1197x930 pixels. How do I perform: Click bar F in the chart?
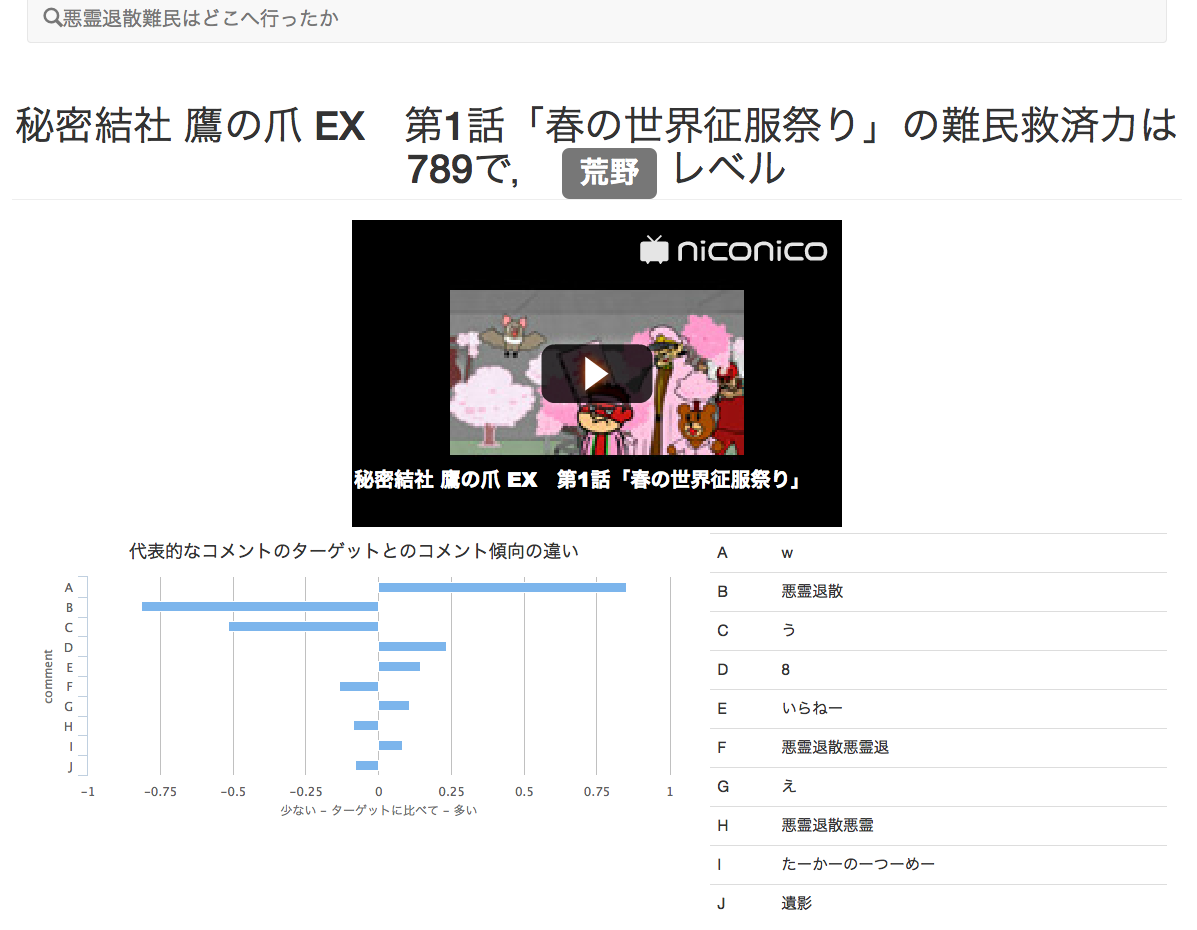click(x=359, y=686)
